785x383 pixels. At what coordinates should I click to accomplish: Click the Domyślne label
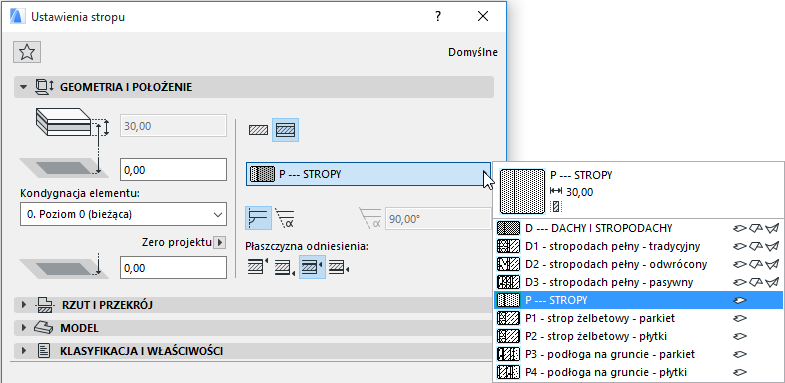[473, 52]
